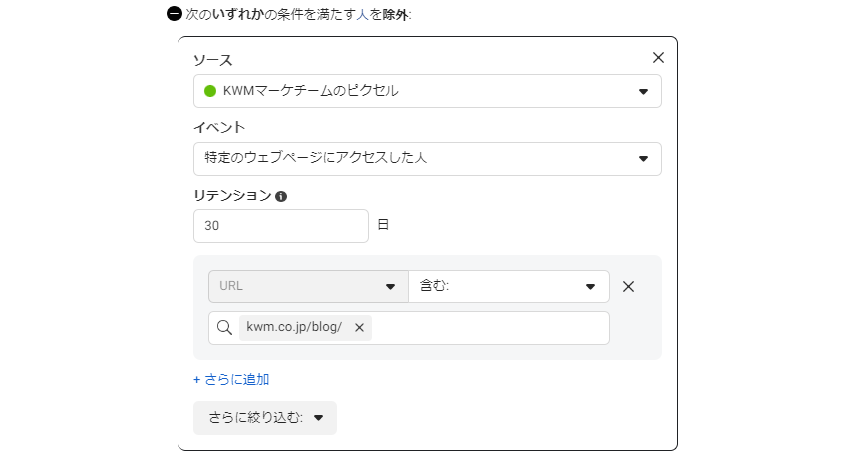Click the retention days input field
Viewport: 850px width, 460px height.
pyautogui.click(x=281, y=226)
